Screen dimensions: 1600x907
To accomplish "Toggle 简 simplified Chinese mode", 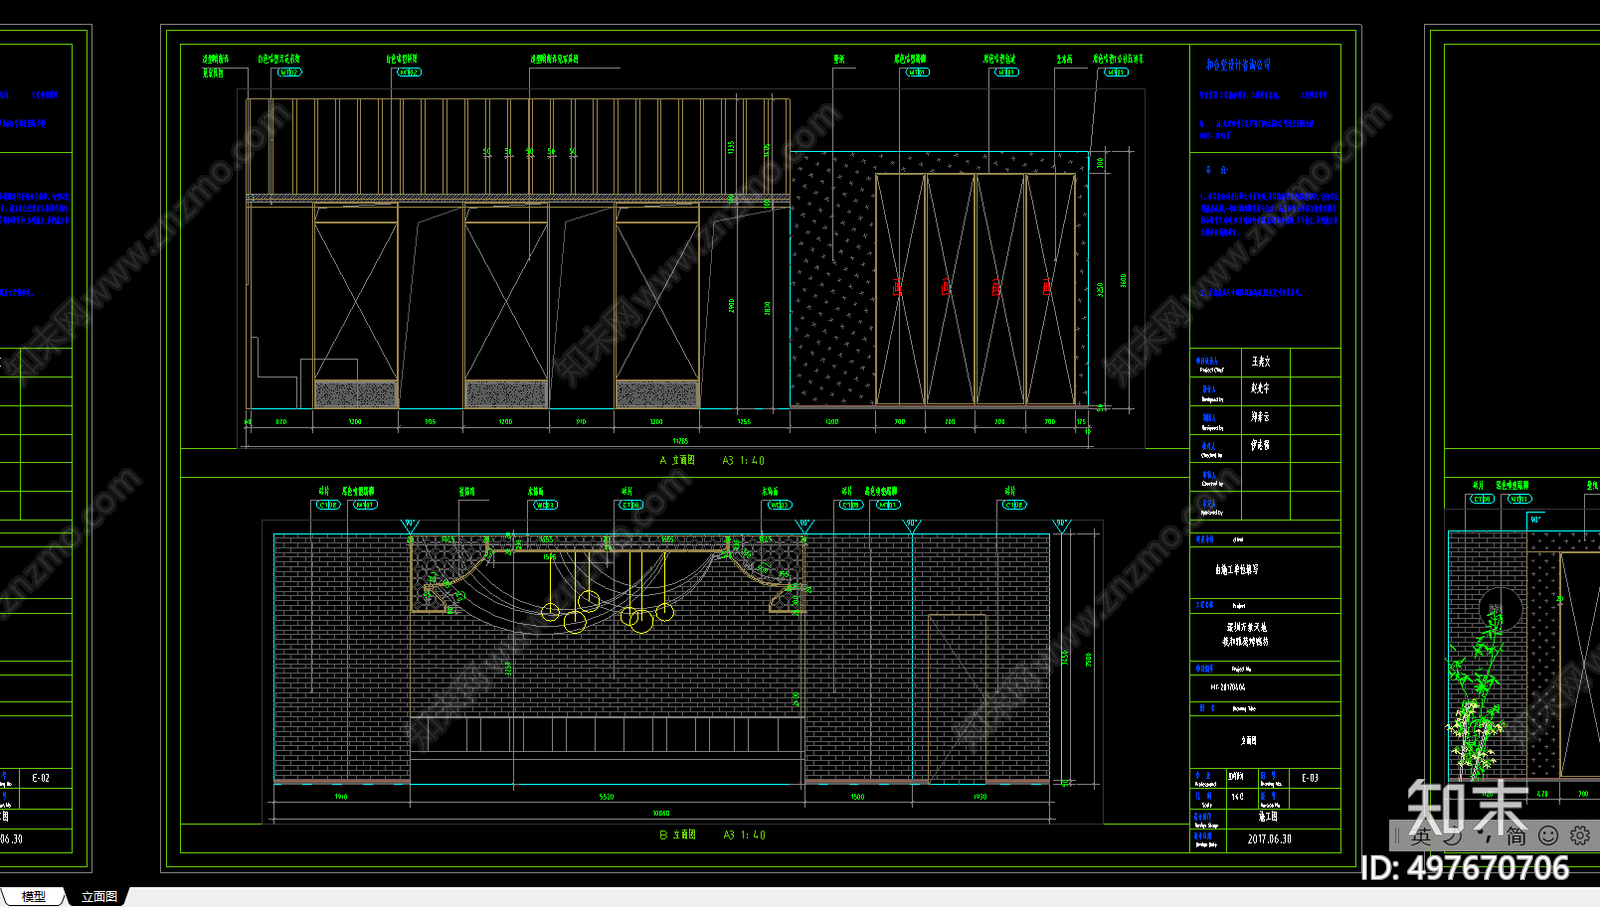I will 1516,835.
